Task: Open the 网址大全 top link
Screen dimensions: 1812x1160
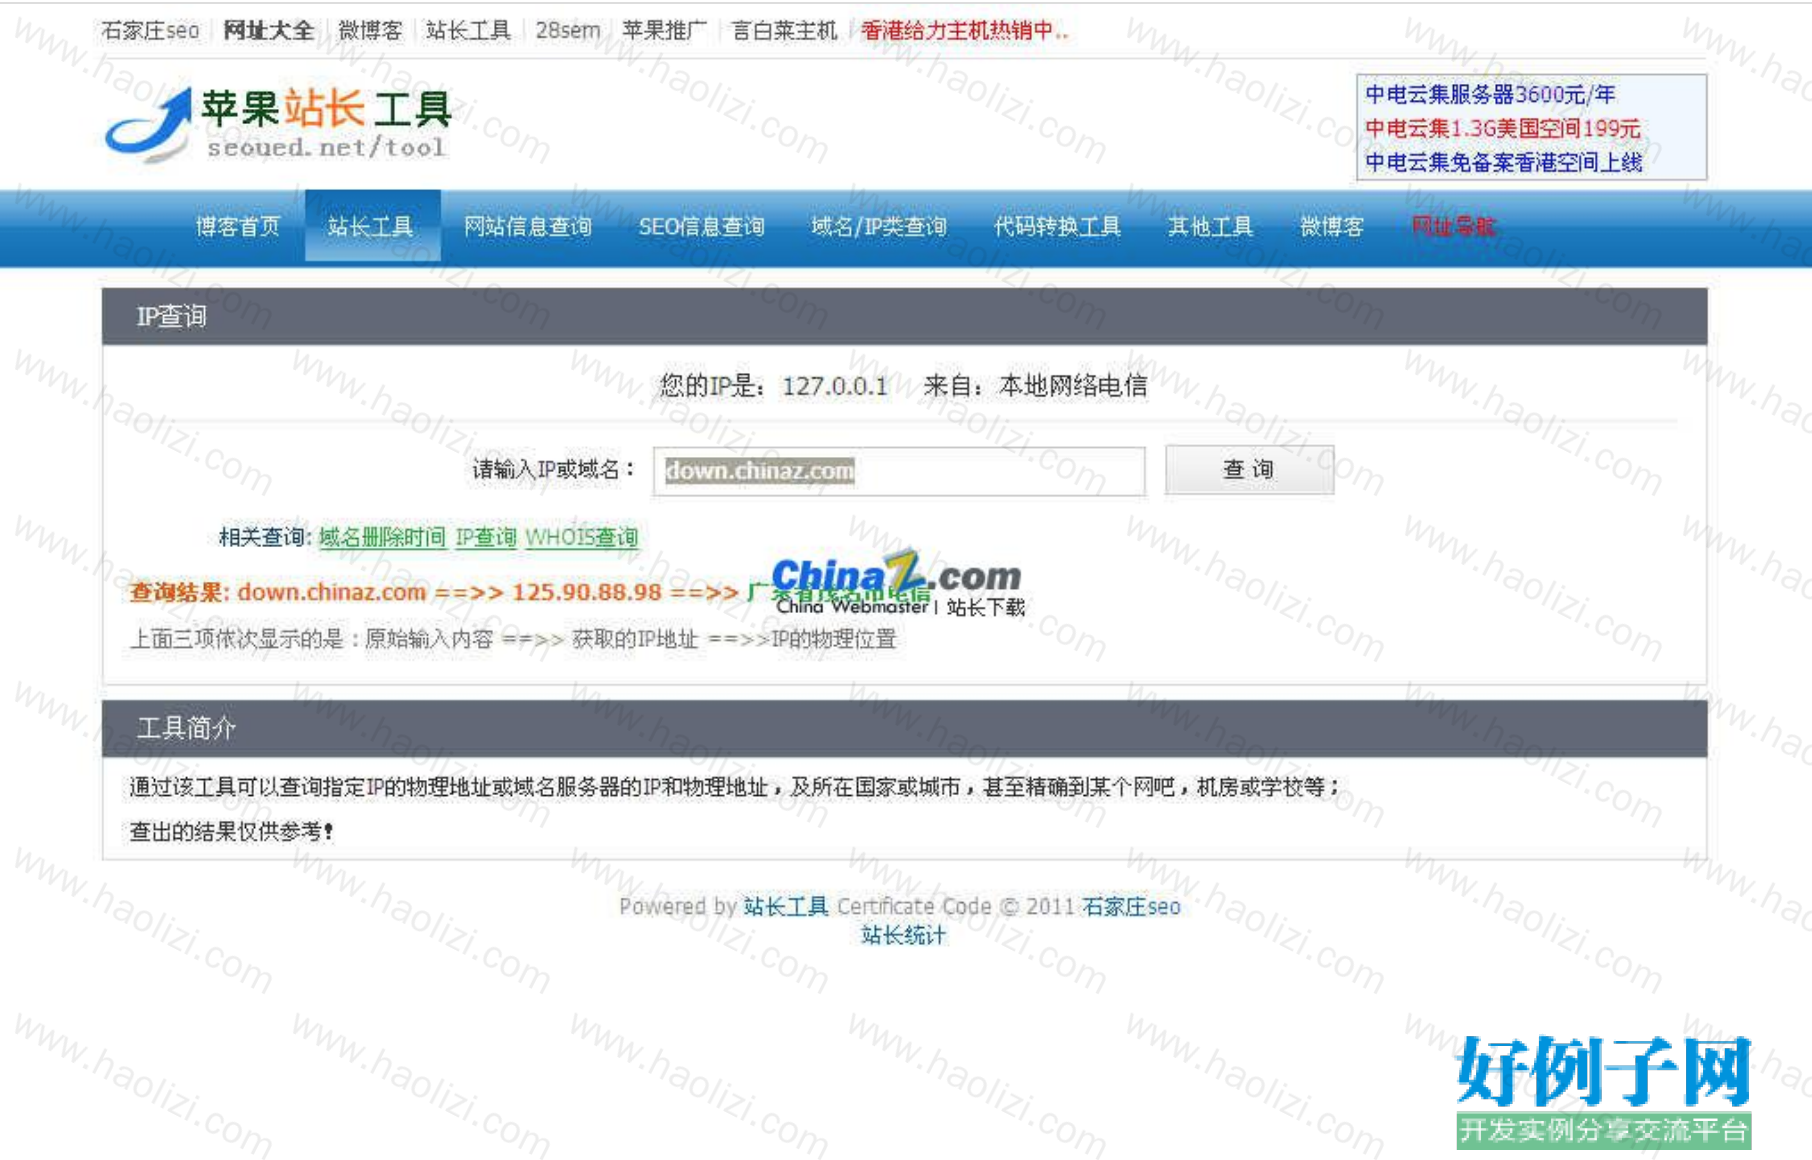Action: pyautogui.click(x=268, y=31)
